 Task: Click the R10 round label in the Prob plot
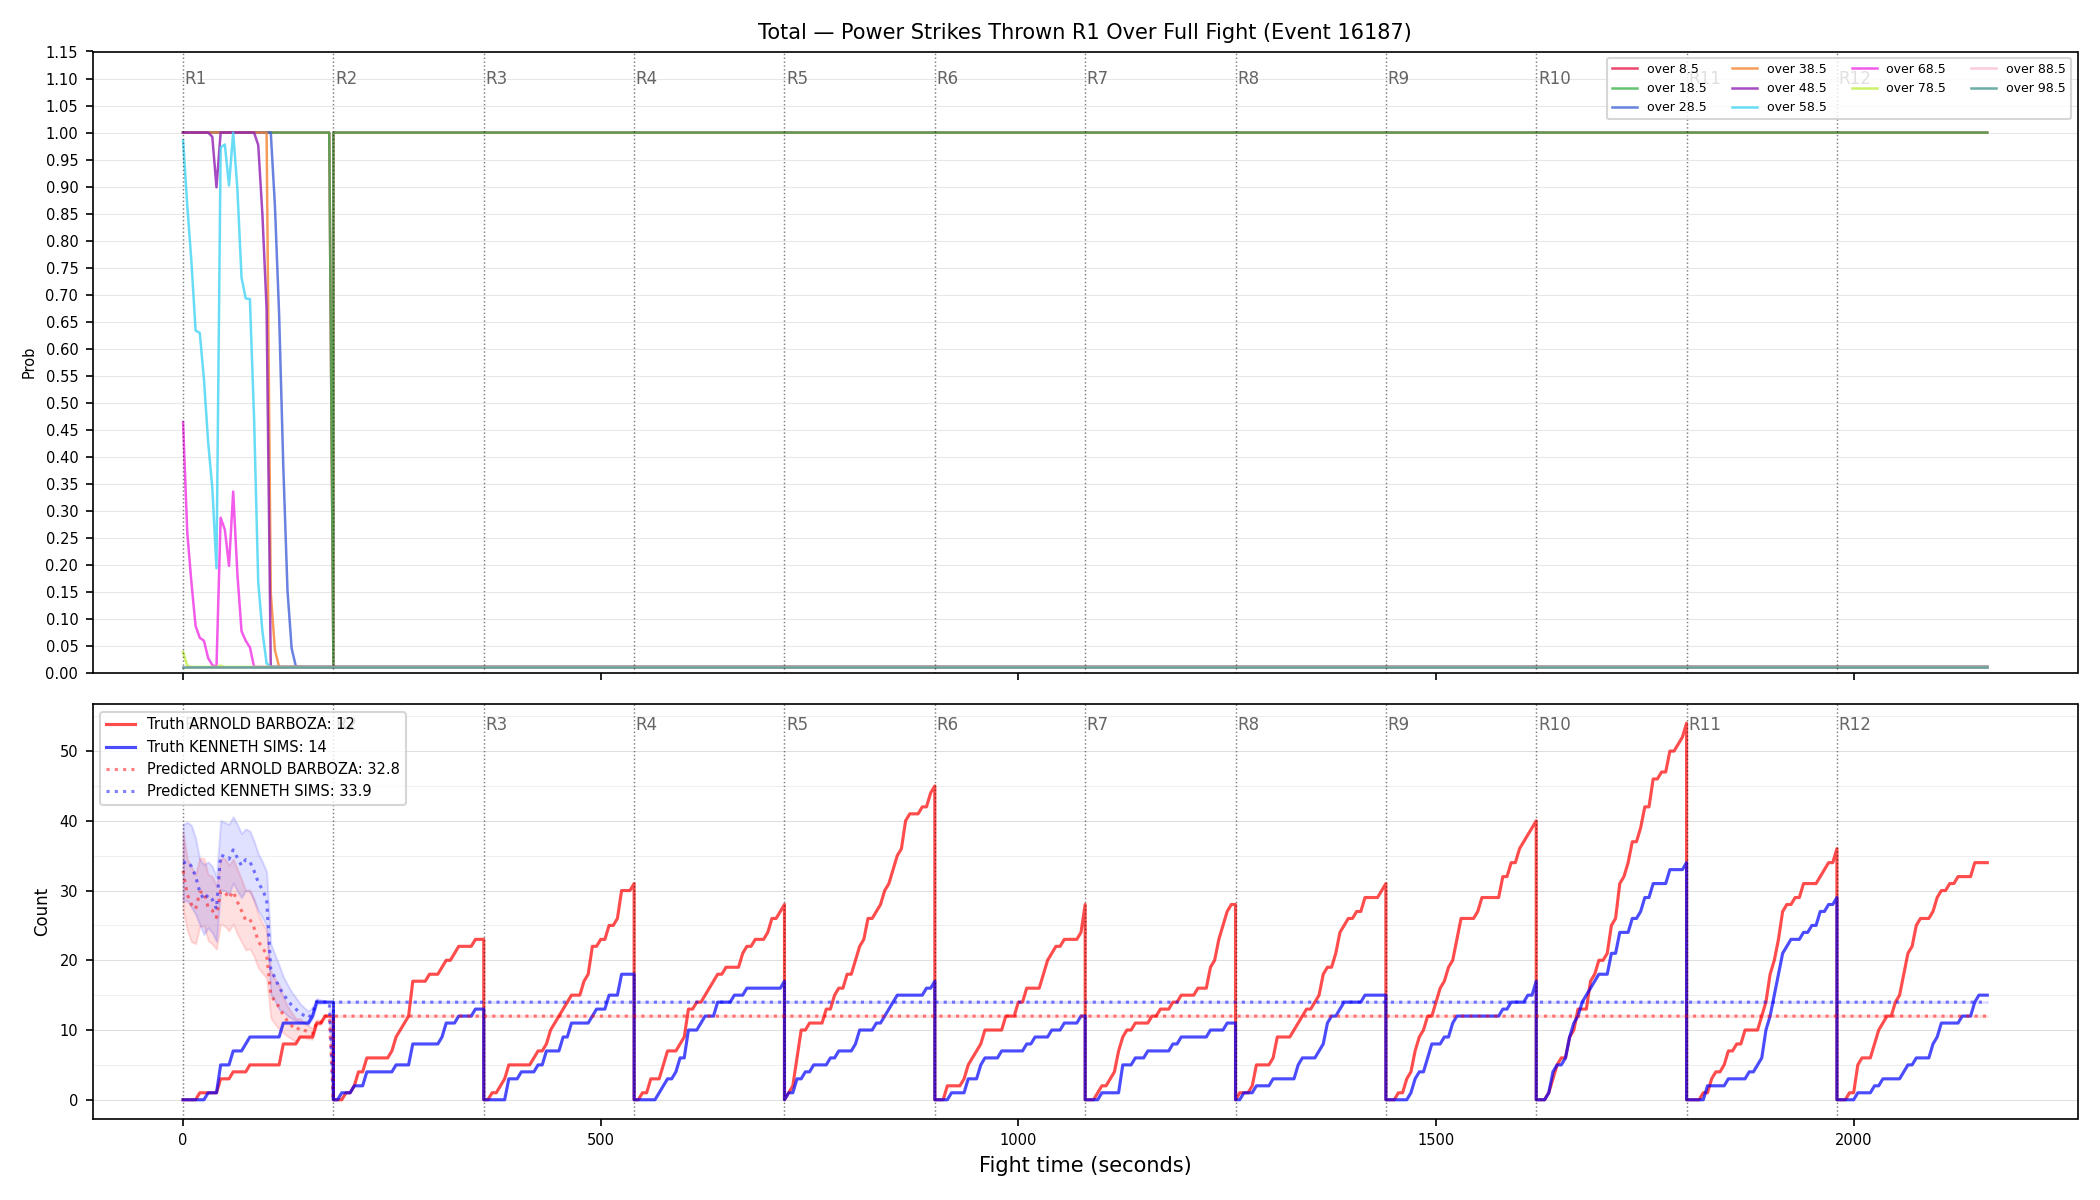pyautogui.click(x=1554, y=78)
